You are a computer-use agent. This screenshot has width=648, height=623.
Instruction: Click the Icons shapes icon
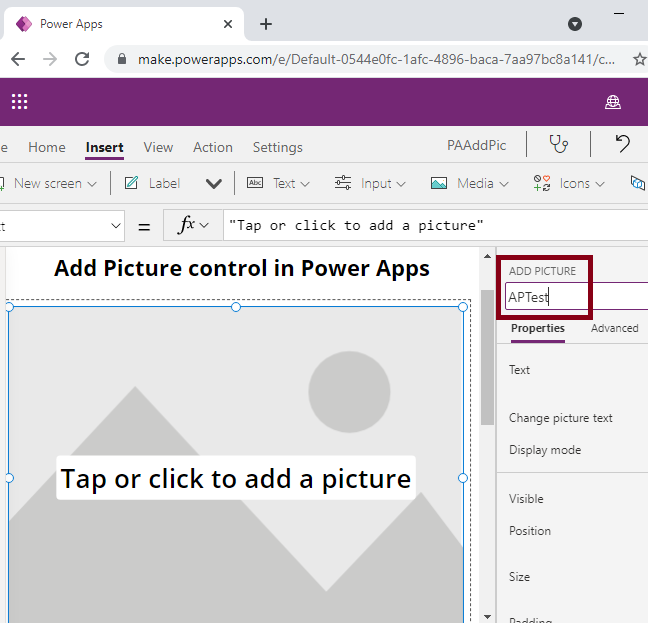coord(542,183)
